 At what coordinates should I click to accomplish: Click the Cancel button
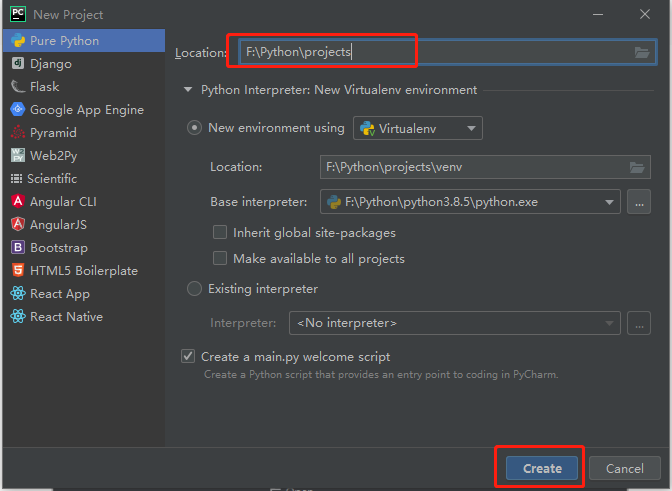[624, 468]
